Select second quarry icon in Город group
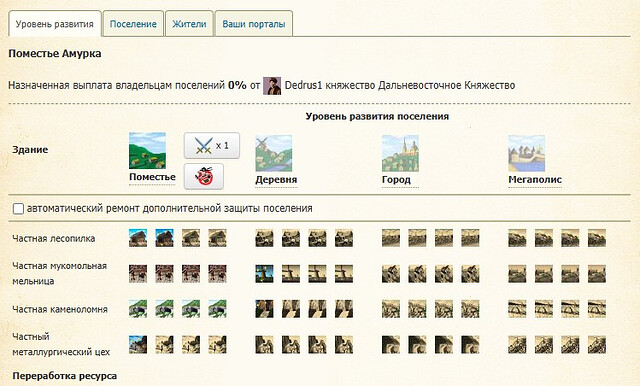 pyautogui.click(x=418, y=309)
